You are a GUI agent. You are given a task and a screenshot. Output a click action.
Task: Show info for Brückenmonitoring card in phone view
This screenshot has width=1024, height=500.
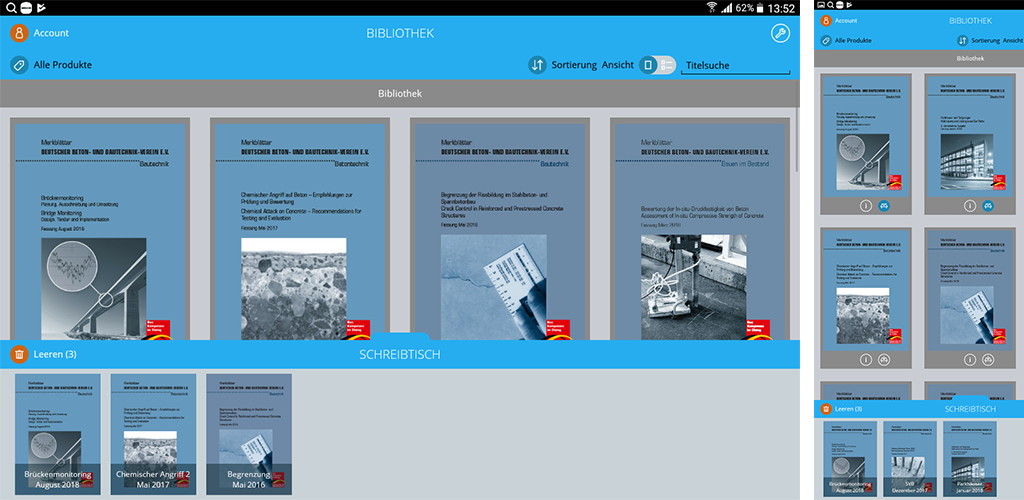pyautogui.click(x=866, y=206)
